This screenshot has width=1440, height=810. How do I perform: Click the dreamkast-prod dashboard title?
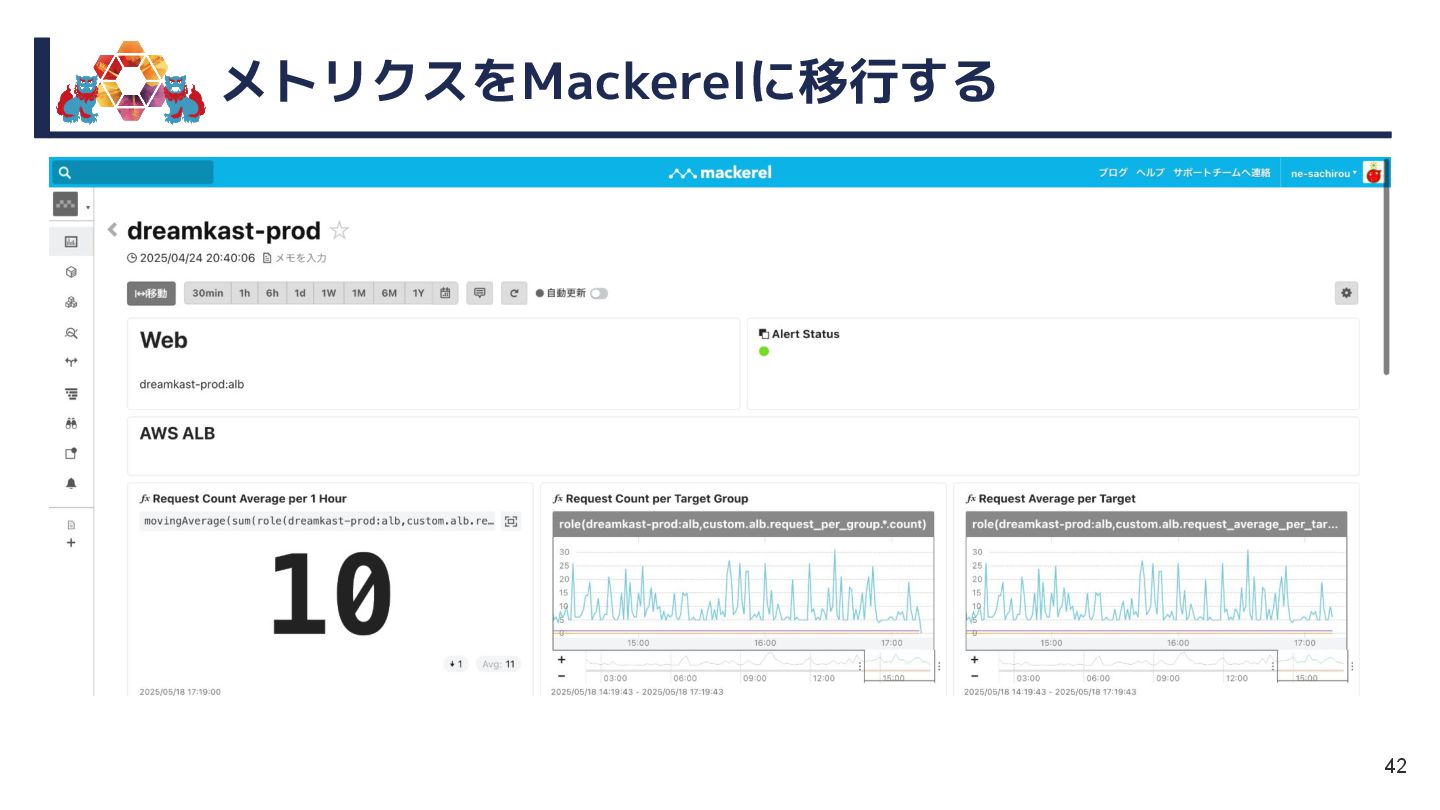224,231
